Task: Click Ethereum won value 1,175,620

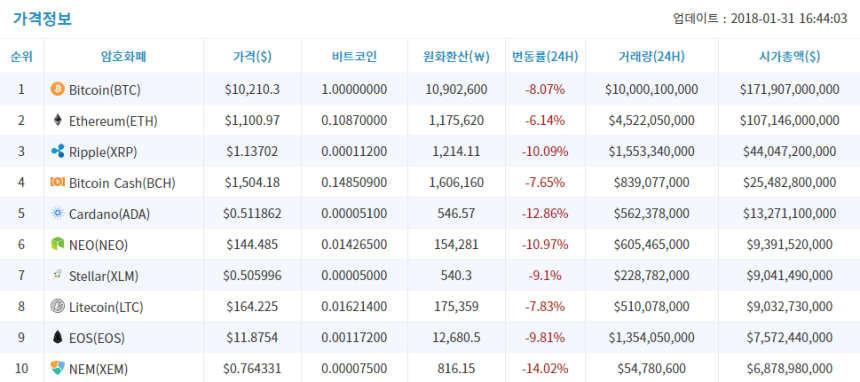Action: click(456, 120)
